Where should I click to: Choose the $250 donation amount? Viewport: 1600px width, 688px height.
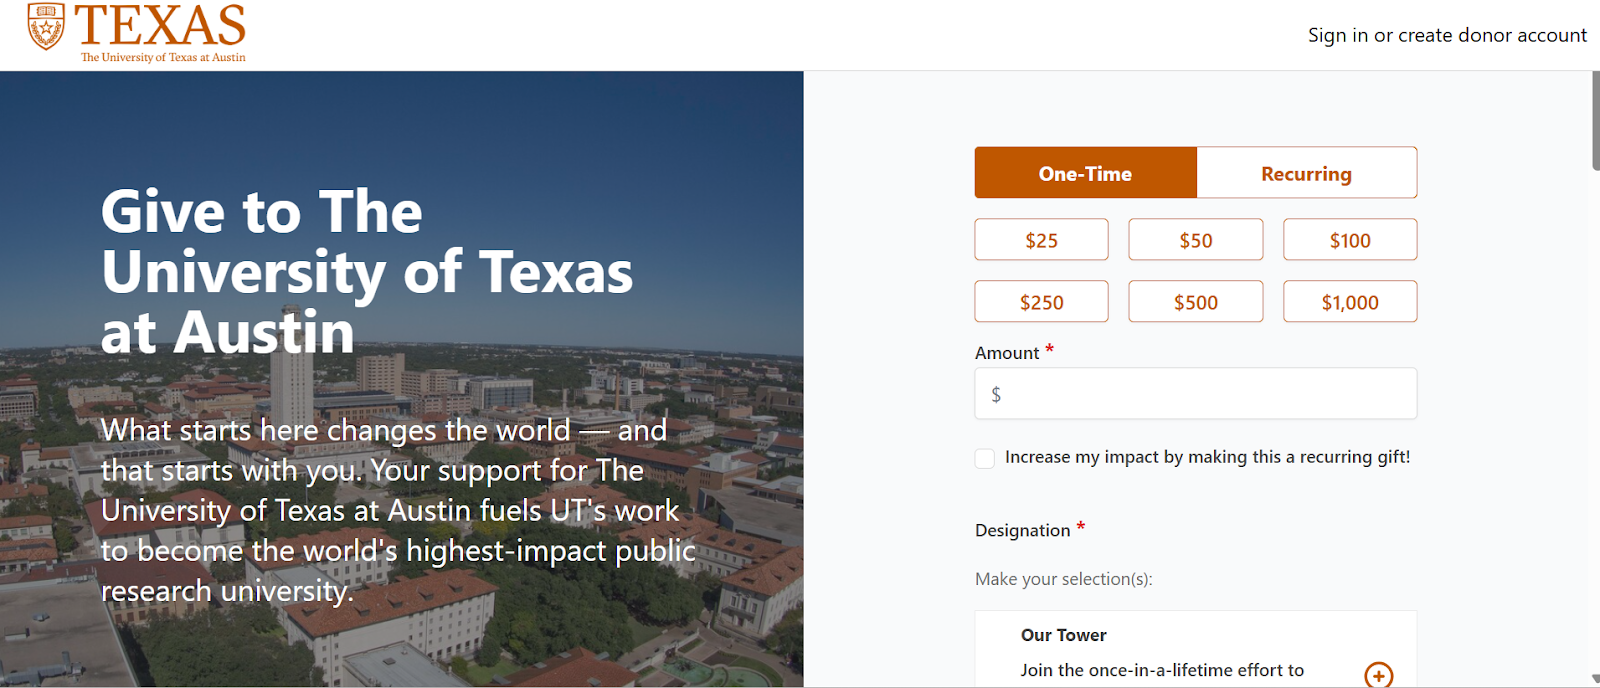pyautogui.click(x=1041, y=302)
